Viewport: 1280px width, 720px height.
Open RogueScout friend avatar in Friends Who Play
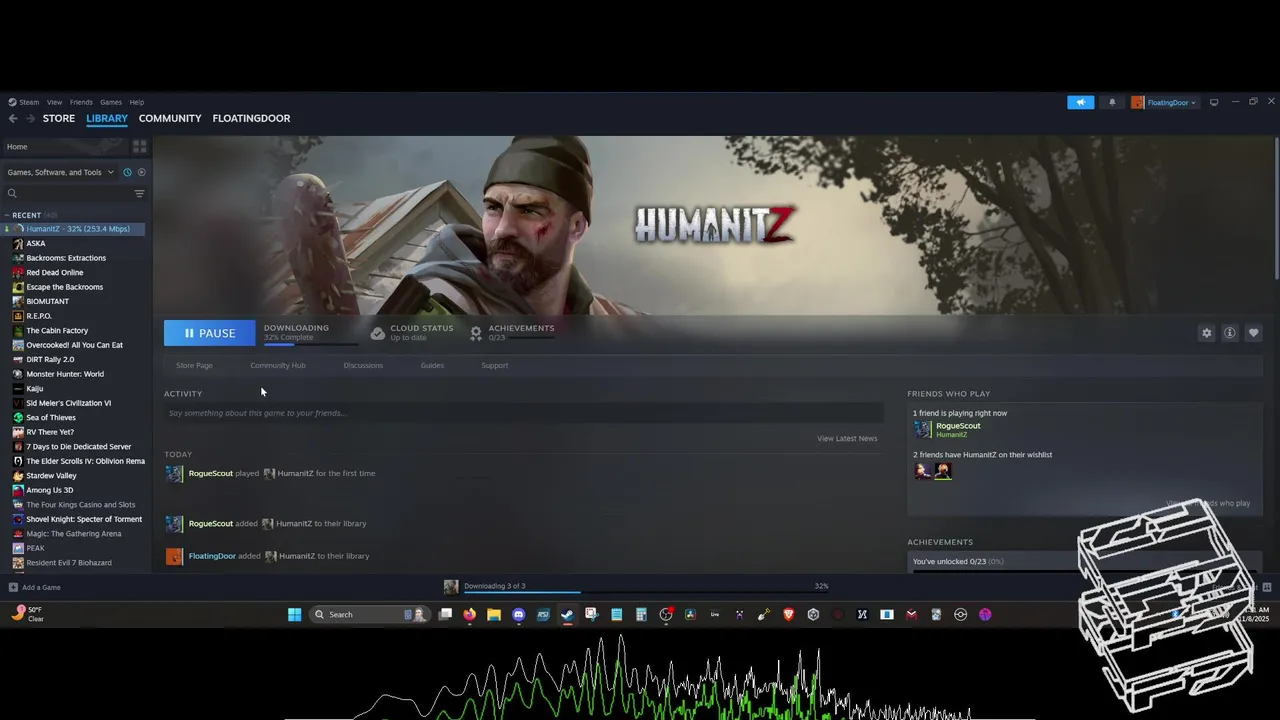point(922,430)
